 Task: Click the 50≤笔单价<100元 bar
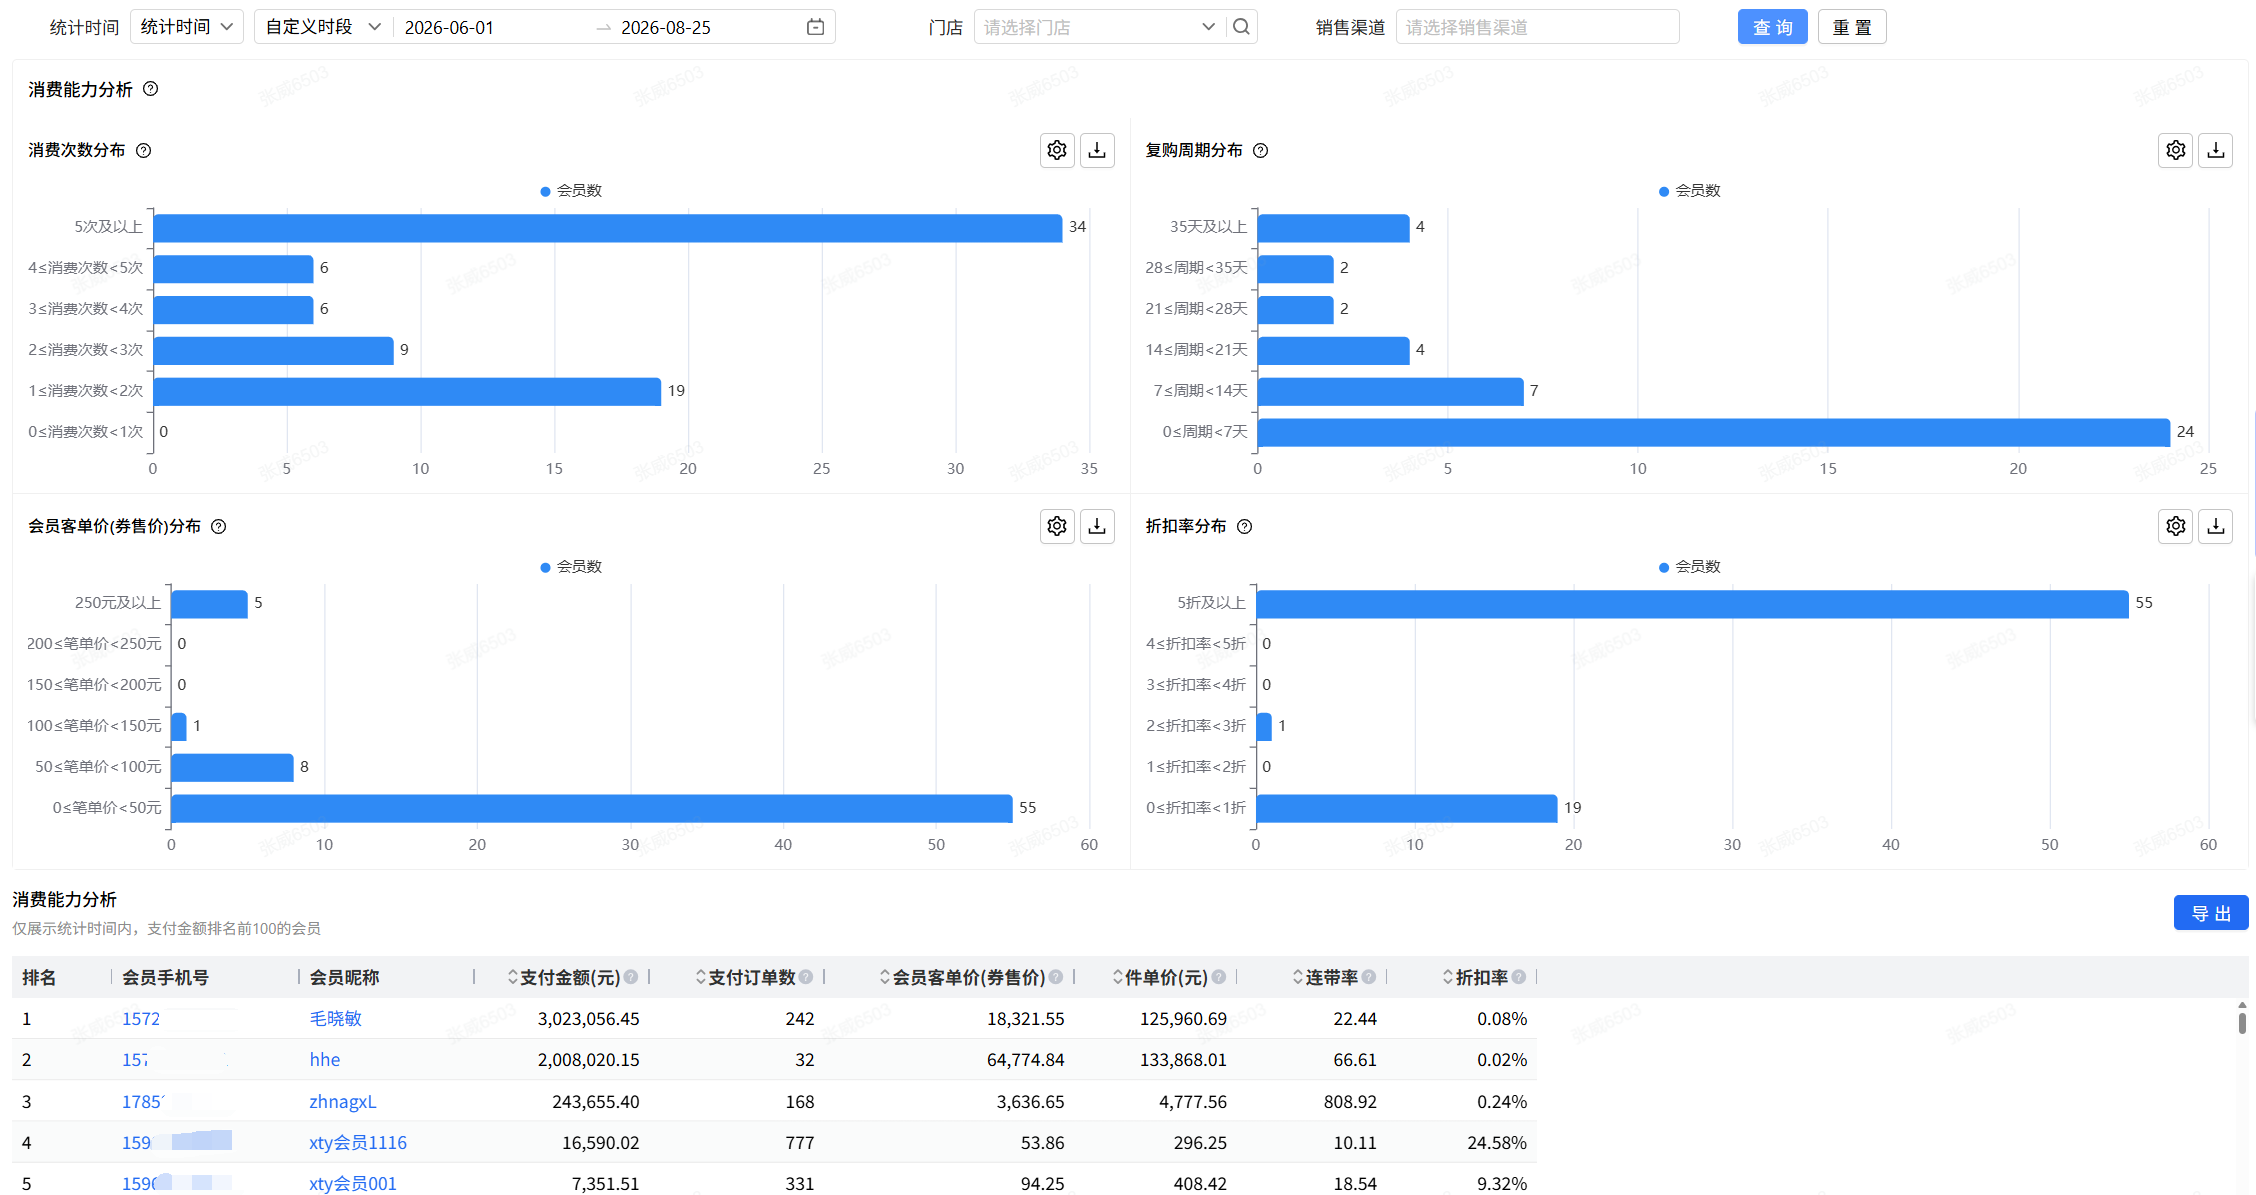232,768
